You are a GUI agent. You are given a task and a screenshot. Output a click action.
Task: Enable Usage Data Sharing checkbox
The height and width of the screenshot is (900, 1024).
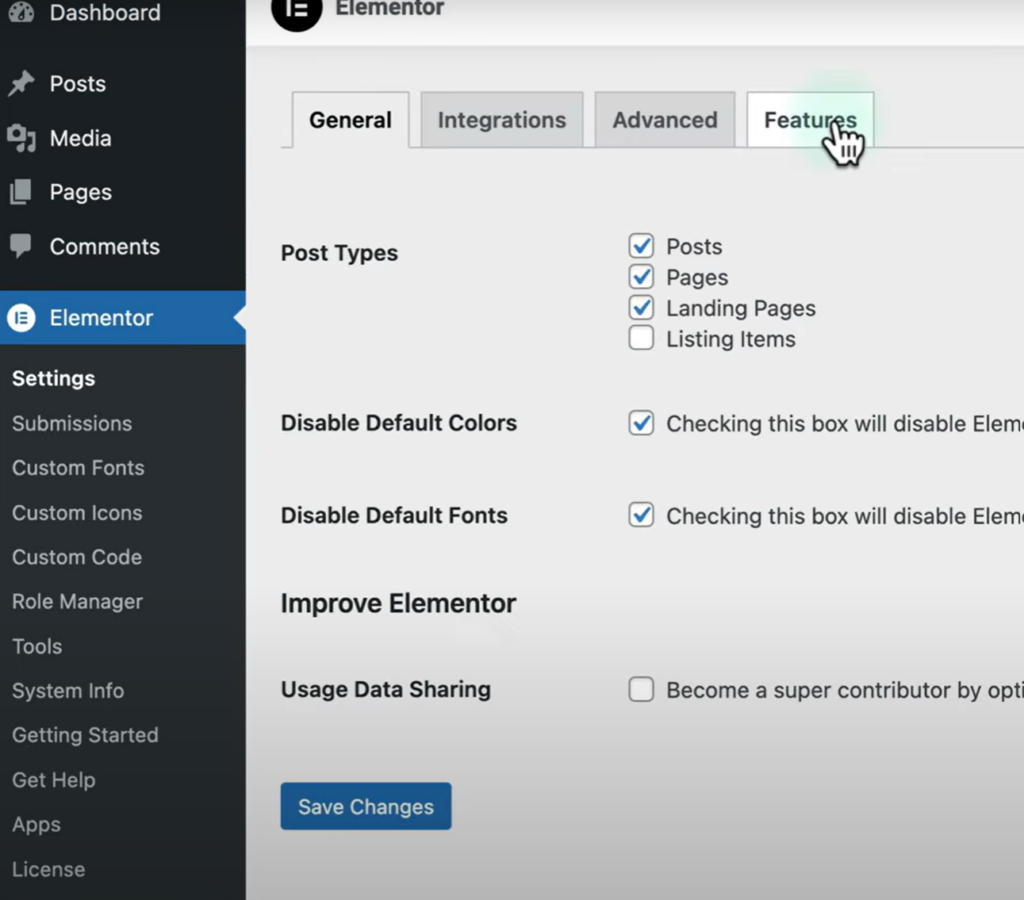tap(641, 690)
